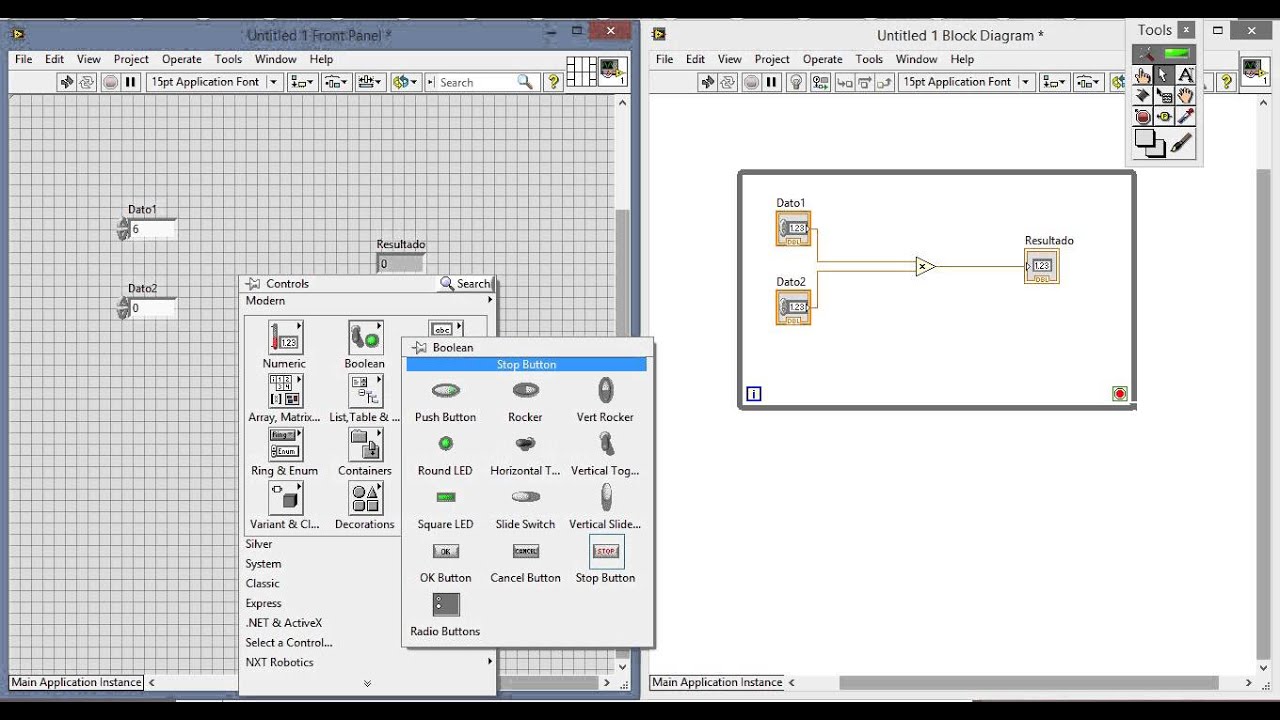Click Abort Execution in Front Panel toolbar

tap(111, 82)
